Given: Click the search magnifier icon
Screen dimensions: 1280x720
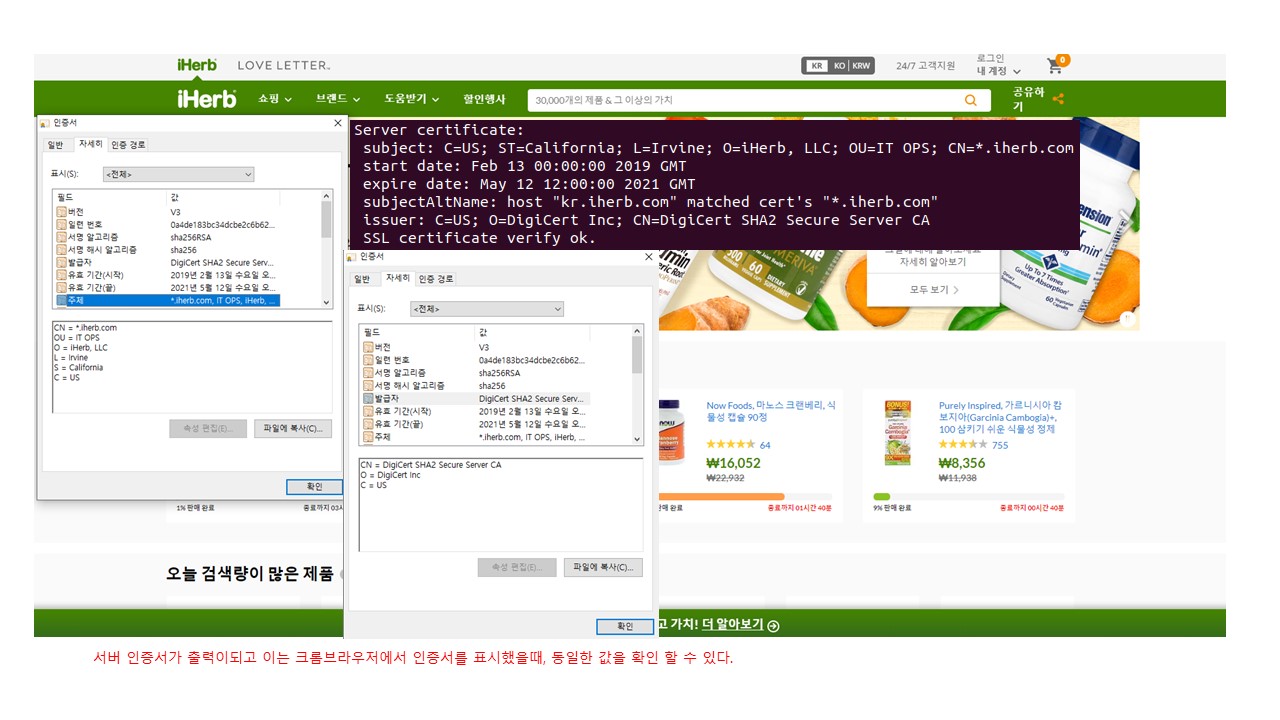Looking at the screenshot, I should click(x=970, y=100).
